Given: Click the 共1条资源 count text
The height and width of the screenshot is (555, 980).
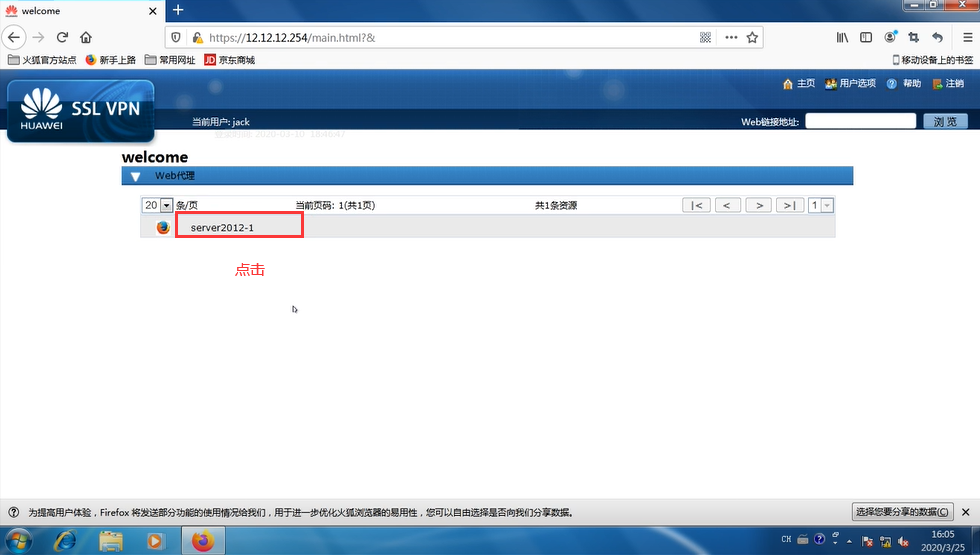Looking at the screenshot, I should (x=556, y=205).
